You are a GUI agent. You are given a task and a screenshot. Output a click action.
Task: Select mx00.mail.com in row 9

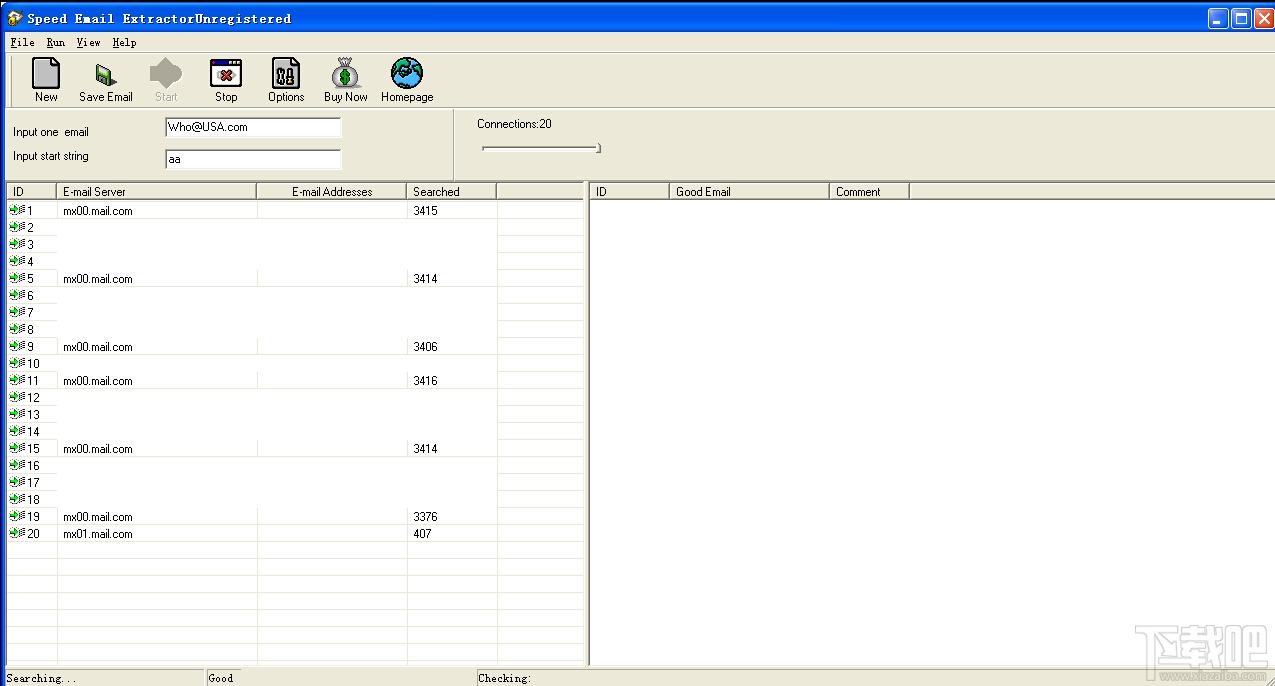coord(98,347)
